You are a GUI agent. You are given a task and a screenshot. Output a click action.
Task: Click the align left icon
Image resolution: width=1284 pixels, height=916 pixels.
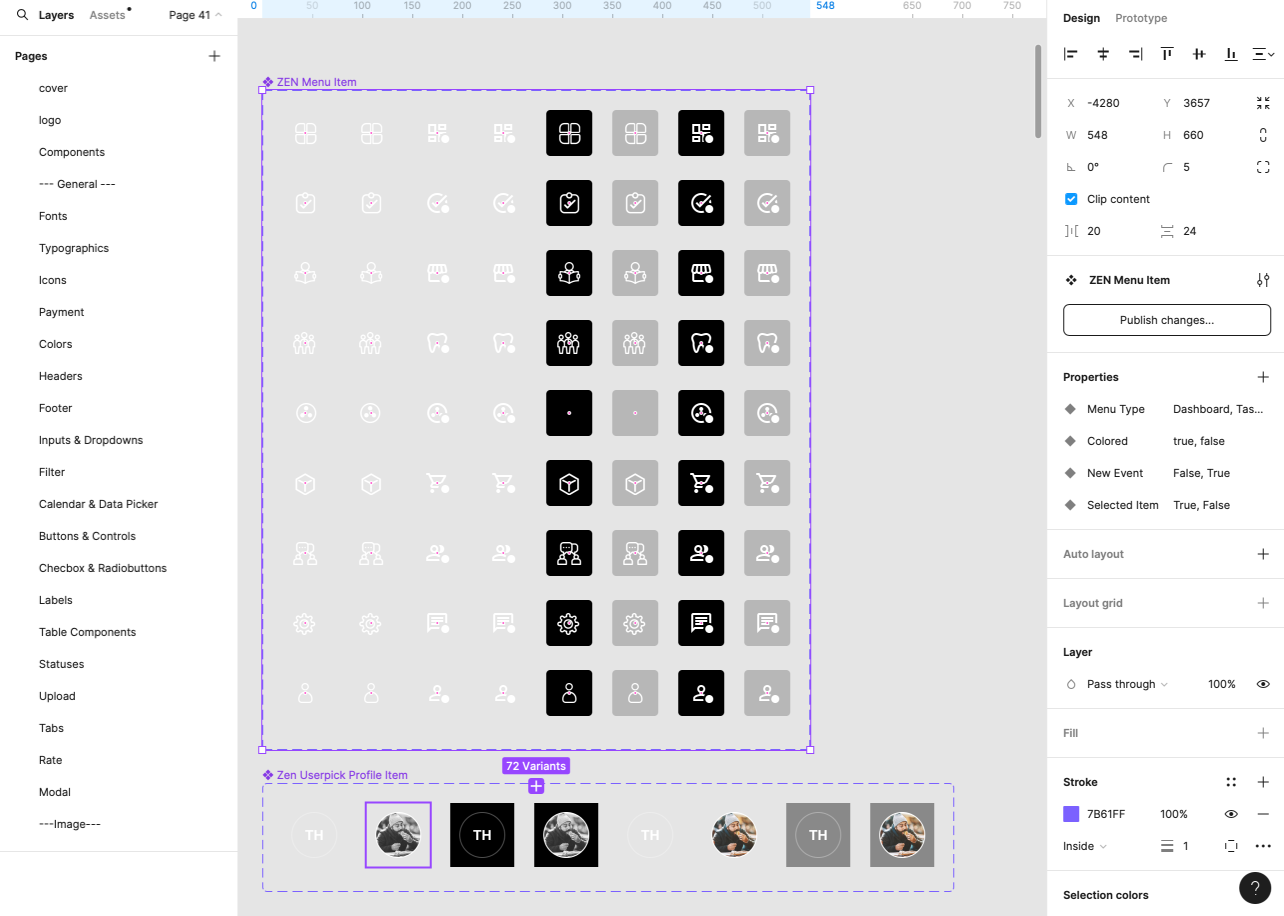(1071, 54)
